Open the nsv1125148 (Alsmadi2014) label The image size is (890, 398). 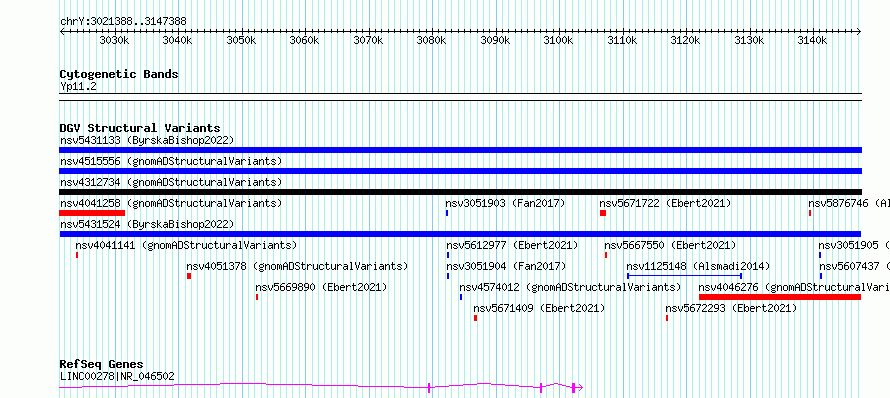click(698, 266)
